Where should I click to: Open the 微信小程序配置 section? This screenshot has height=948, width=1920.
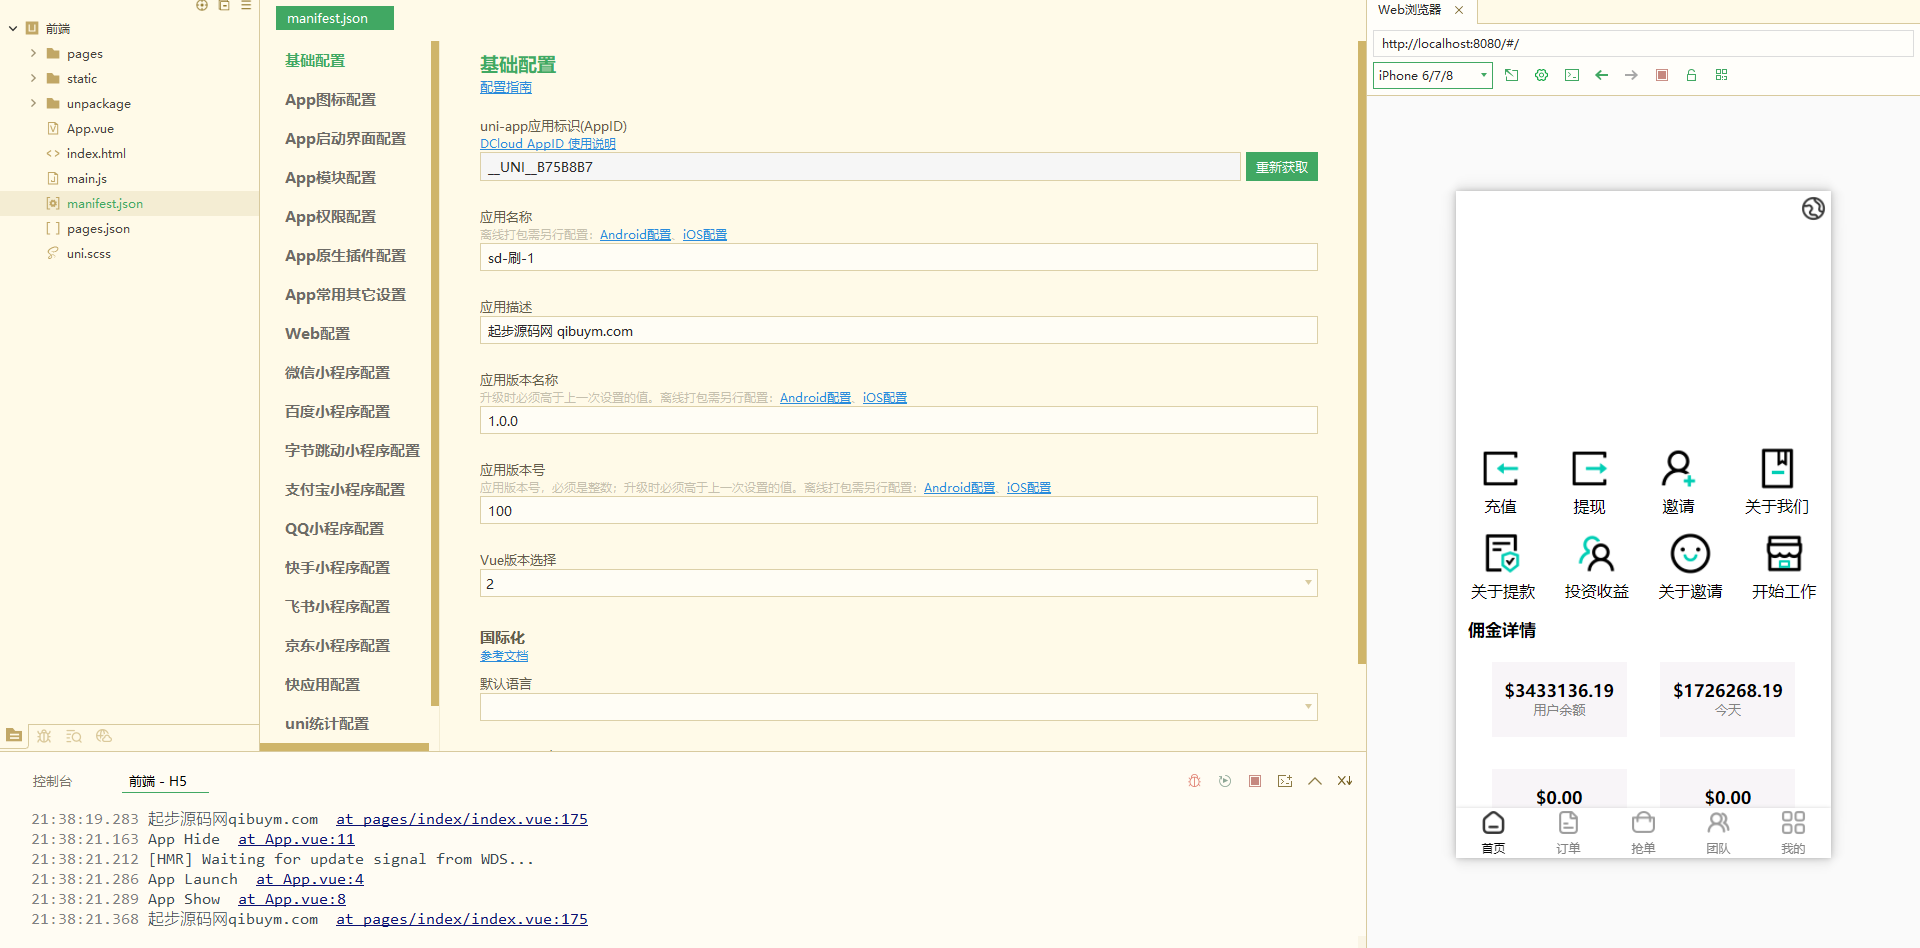click(338, 373)
